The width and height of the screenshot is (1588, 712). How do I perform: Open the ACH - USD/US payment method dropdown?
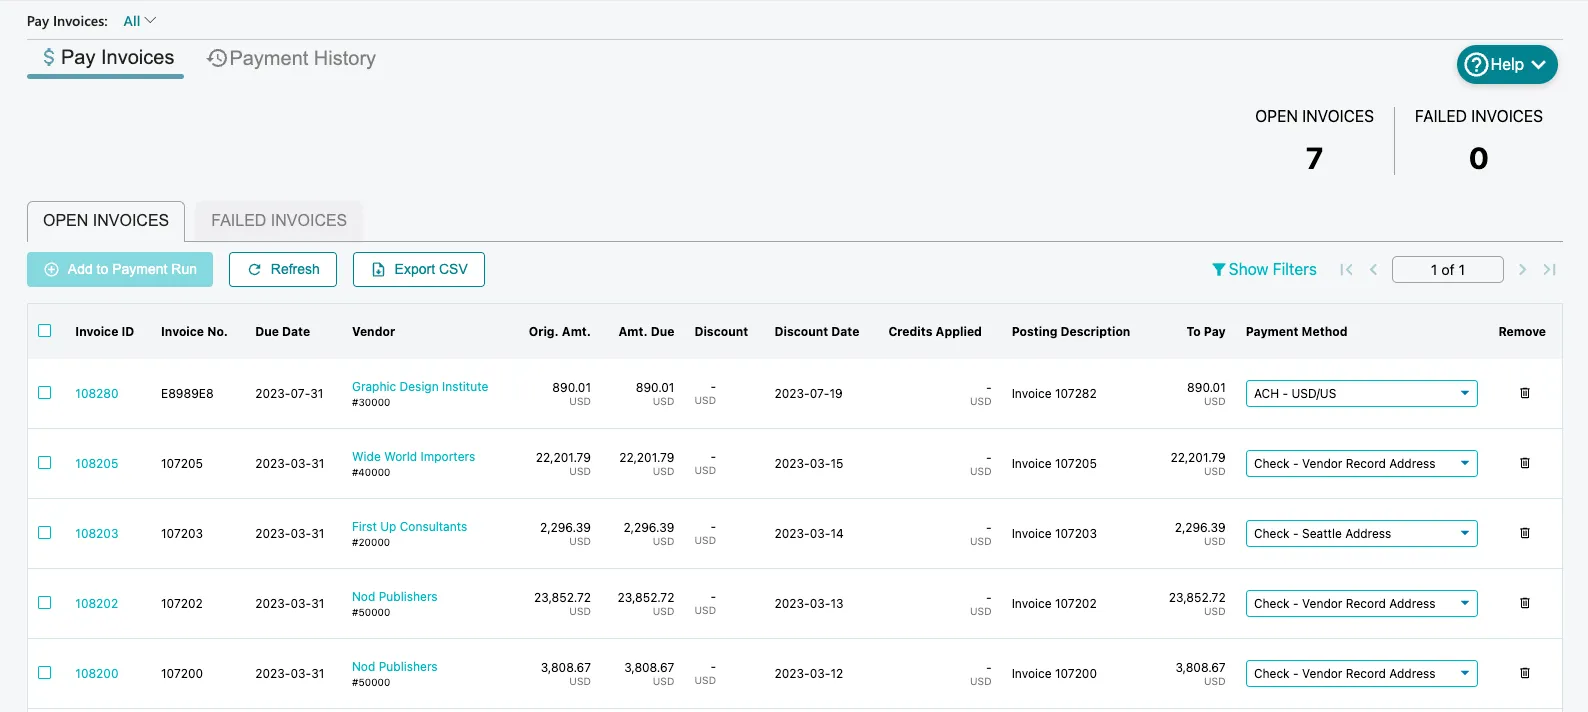pos(1361,393)
